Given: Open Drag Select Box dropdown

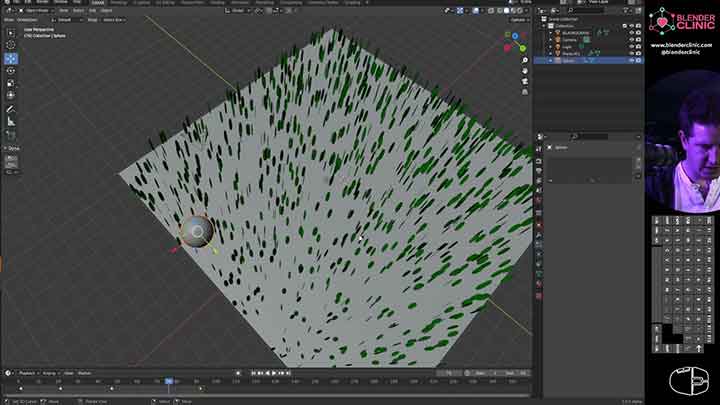Looking at the screenshot, I should [114, 20].
